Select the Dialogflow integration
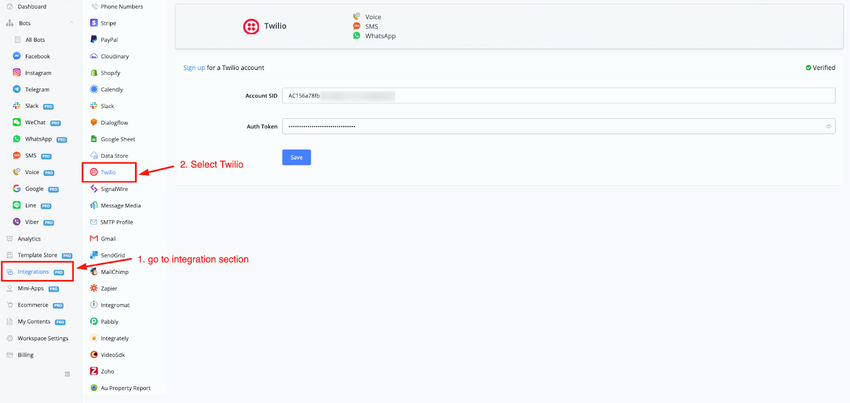Image resolution: width=850 pixels, height=403 pixels. [109, 123]
